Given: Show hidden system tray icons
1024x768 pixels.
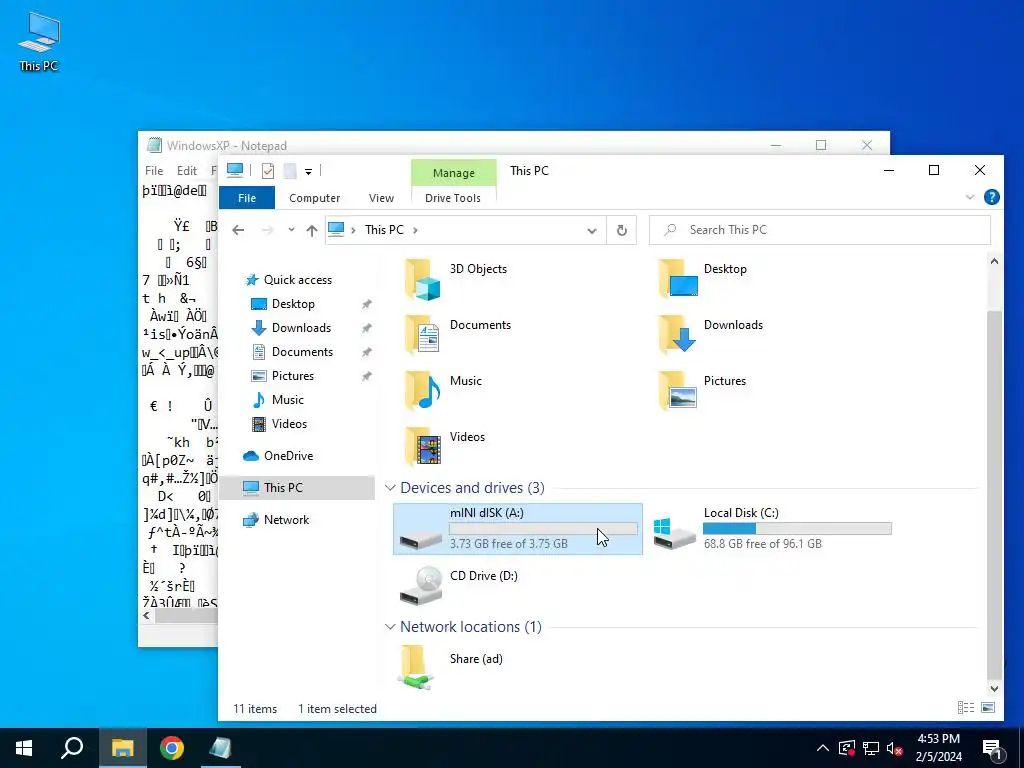Looking at the screenshot, I should coord(823,748).
